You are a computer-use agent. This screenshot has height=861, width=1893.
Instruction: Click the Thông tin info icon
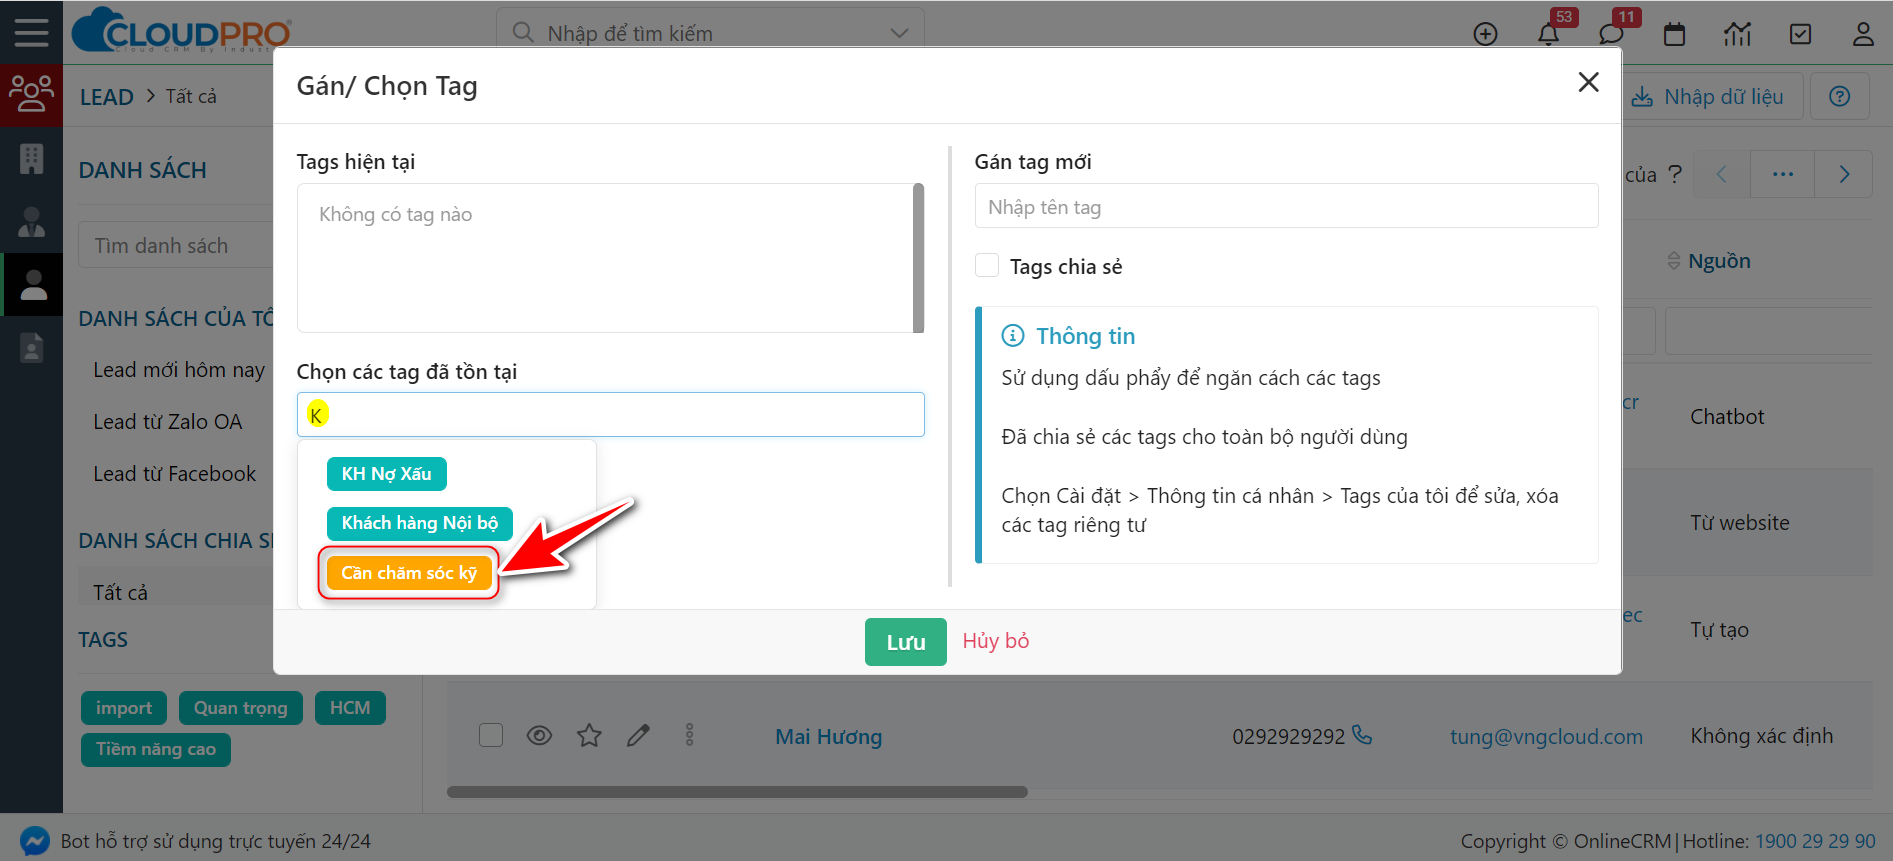(1012, 336)
